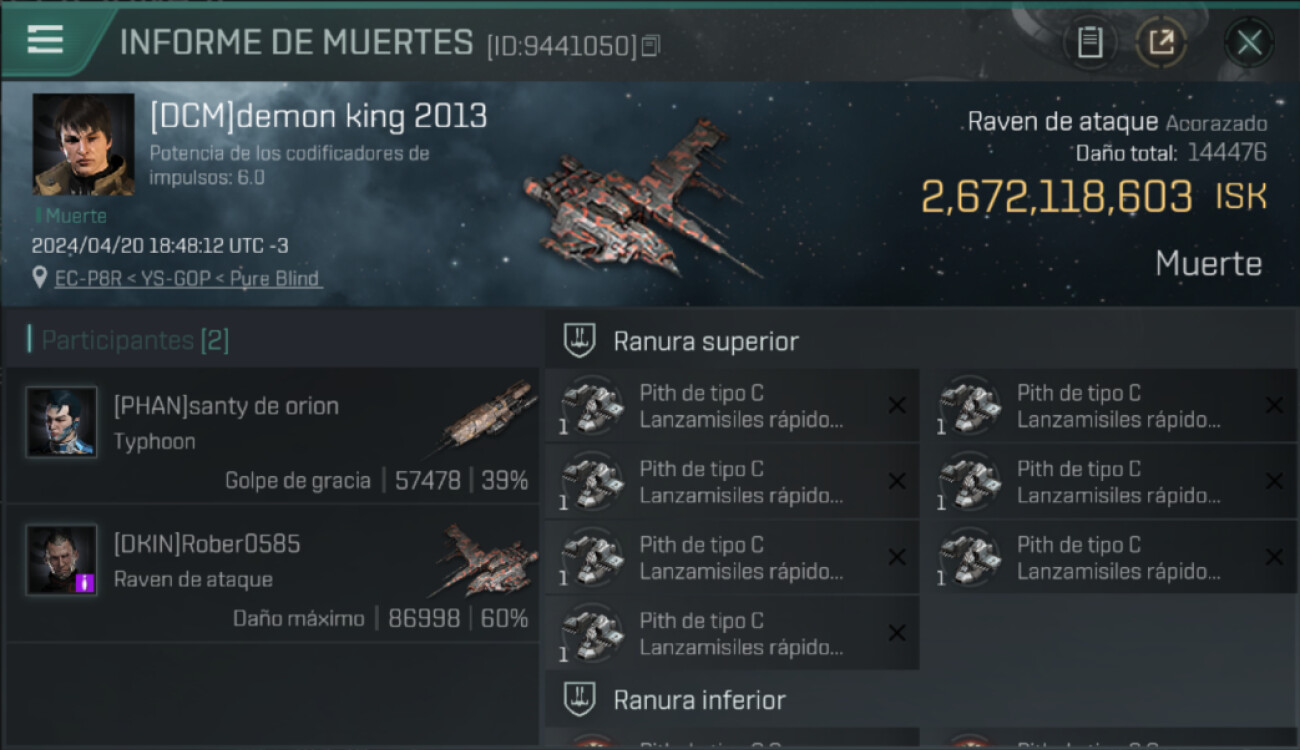Close the Informe de Muertes window

[1249, 42]
